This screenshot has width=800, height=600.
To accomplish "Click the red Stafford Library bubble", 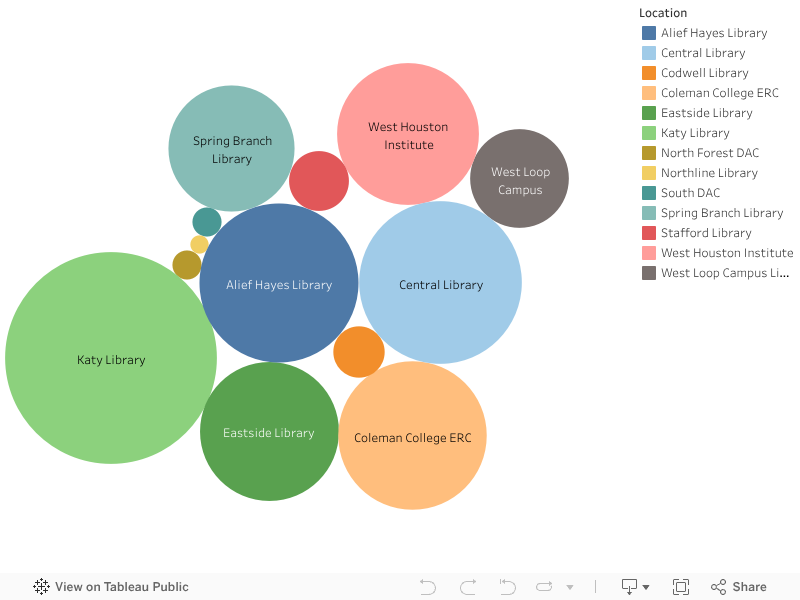I will [319, 181].
